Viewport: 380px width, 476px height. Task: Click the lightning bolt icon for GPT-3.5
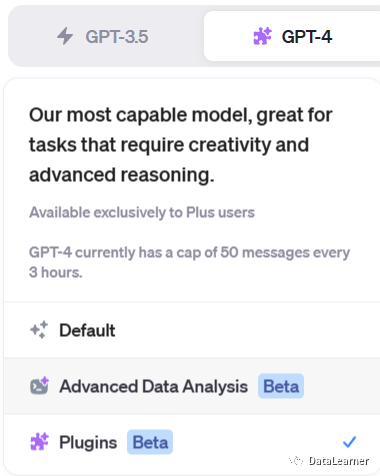(65, 36)
